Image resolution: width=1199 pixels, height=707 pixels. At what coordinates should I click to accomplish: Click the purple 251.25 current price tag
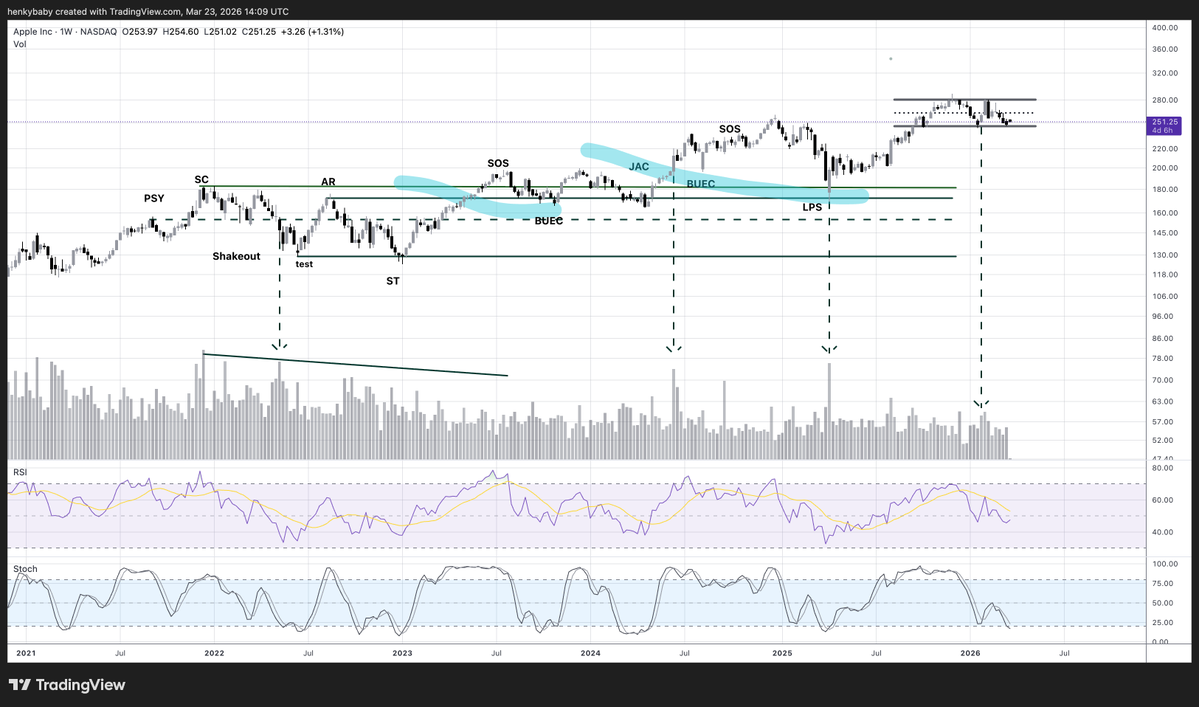click(1165, 122)
